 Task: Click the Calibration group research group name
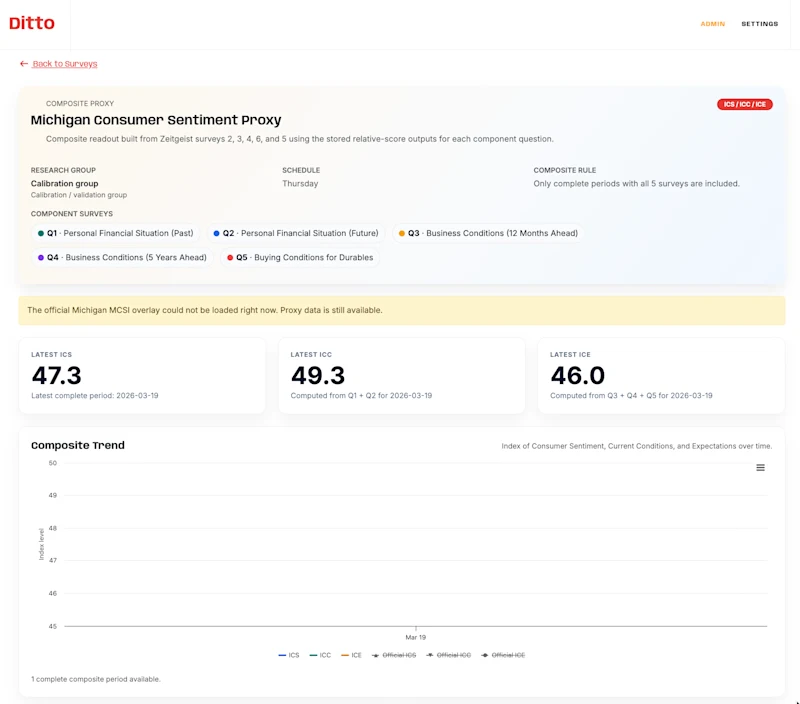click(64, 184)
